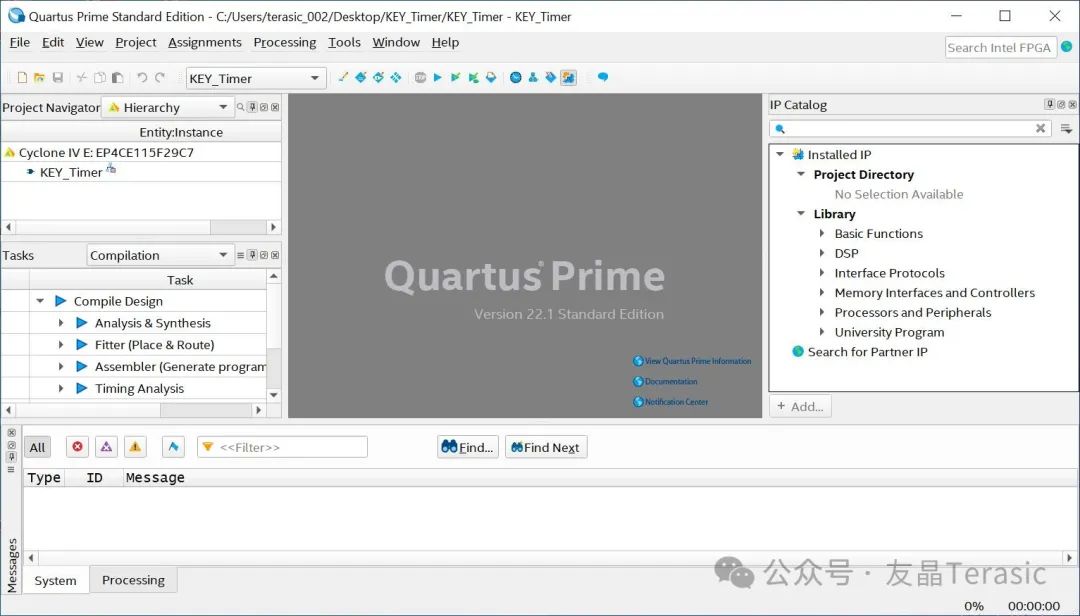Open Settings with the pencil toolbar icon
Image resolution: width=1080 pixels, height=616 pixels.
[343, 77]
